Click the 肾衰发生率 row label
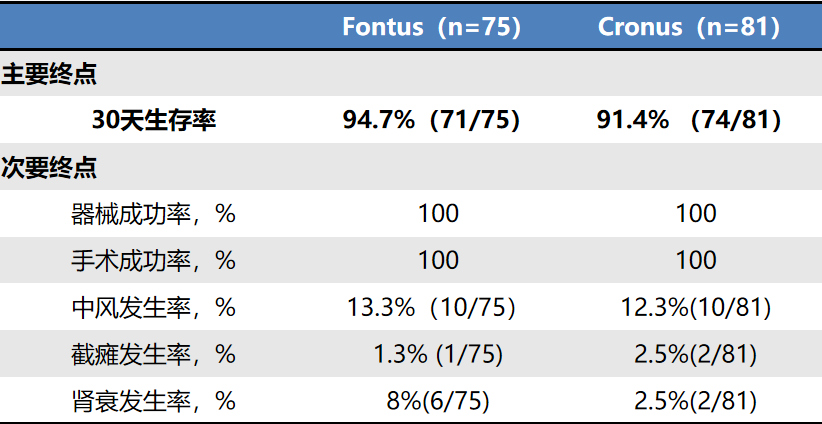822x424 pixels. (154, 401)
